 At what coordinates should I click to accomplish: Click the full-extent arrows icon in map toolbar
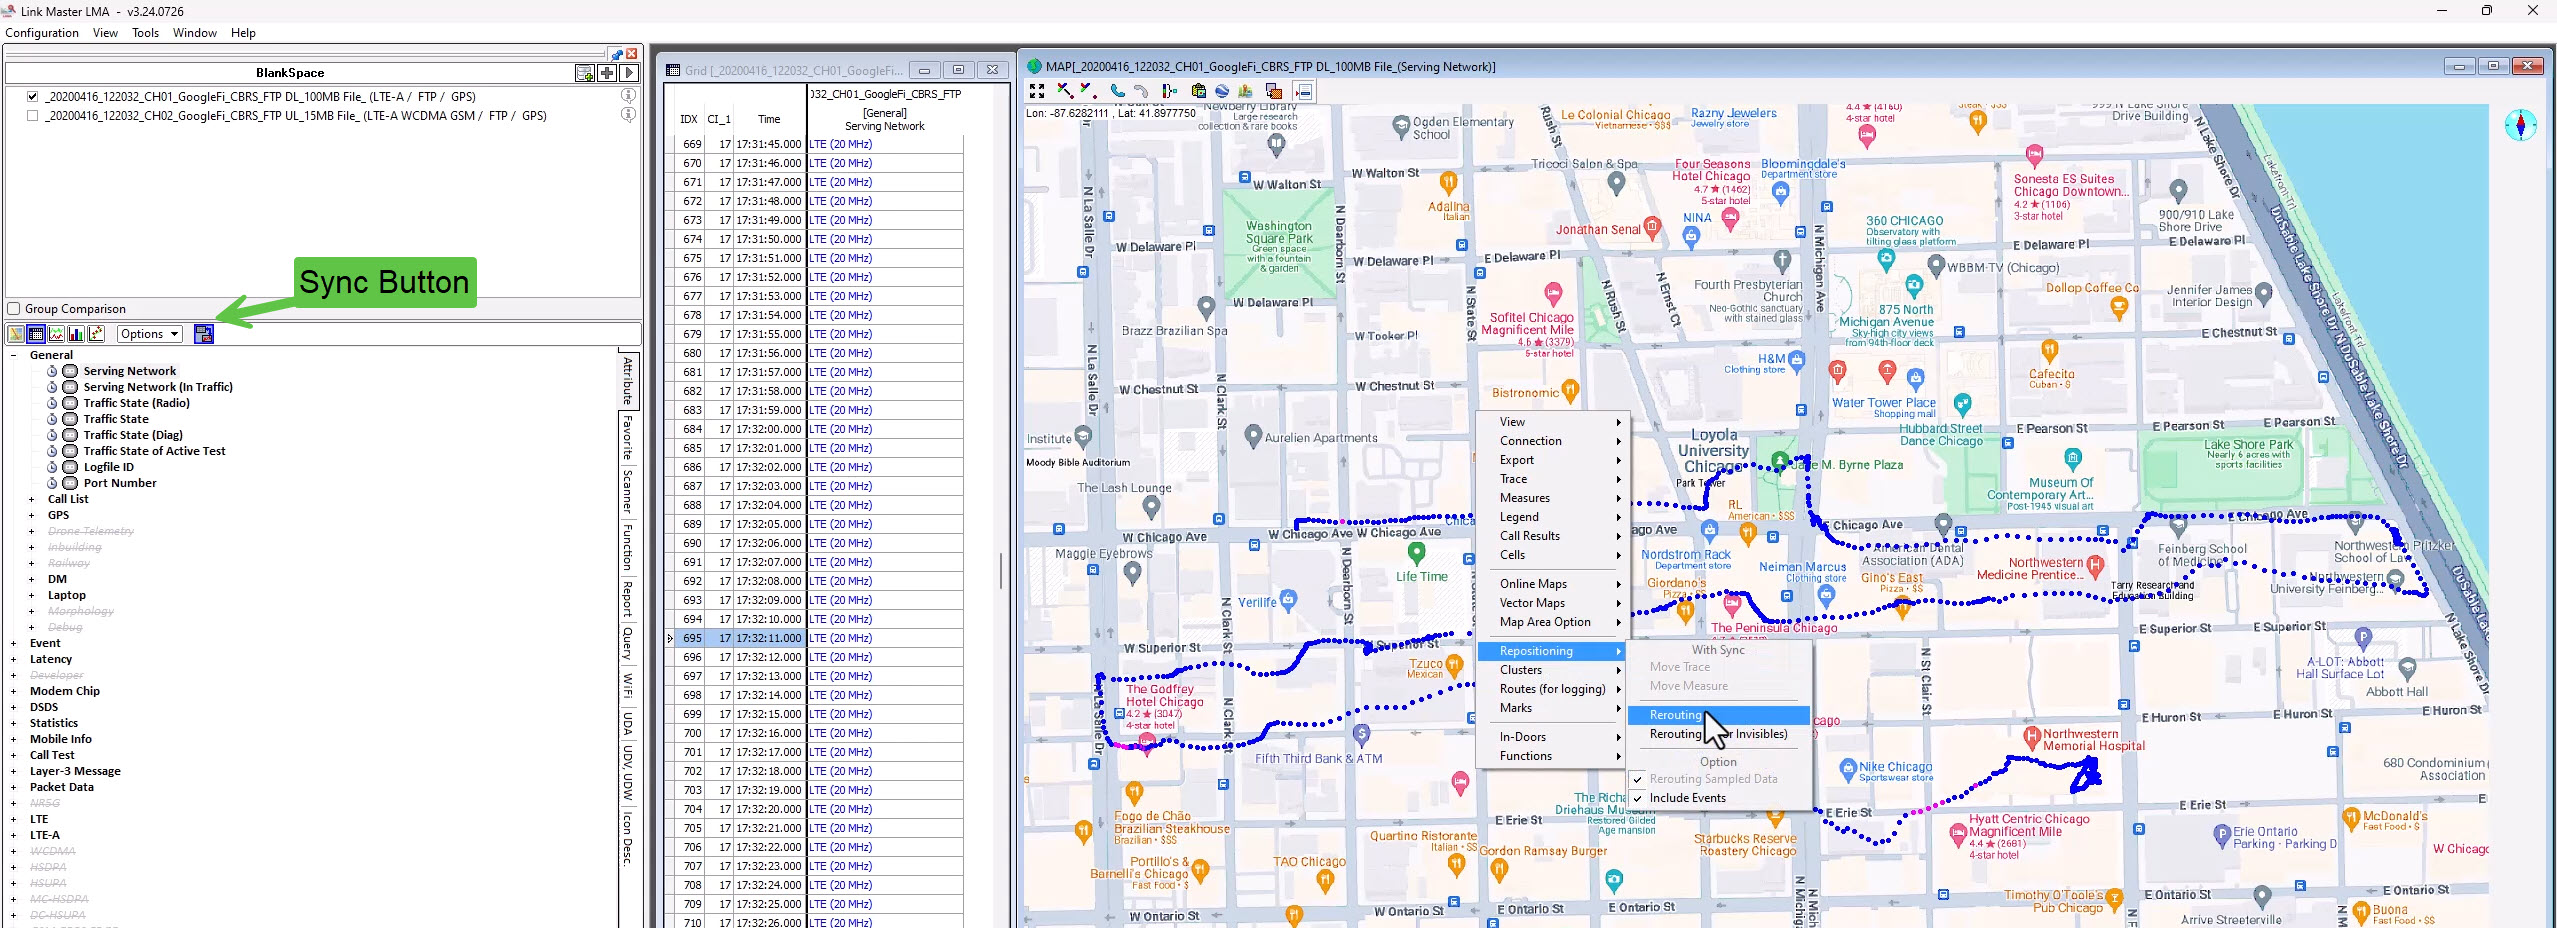pos(1037,91)
